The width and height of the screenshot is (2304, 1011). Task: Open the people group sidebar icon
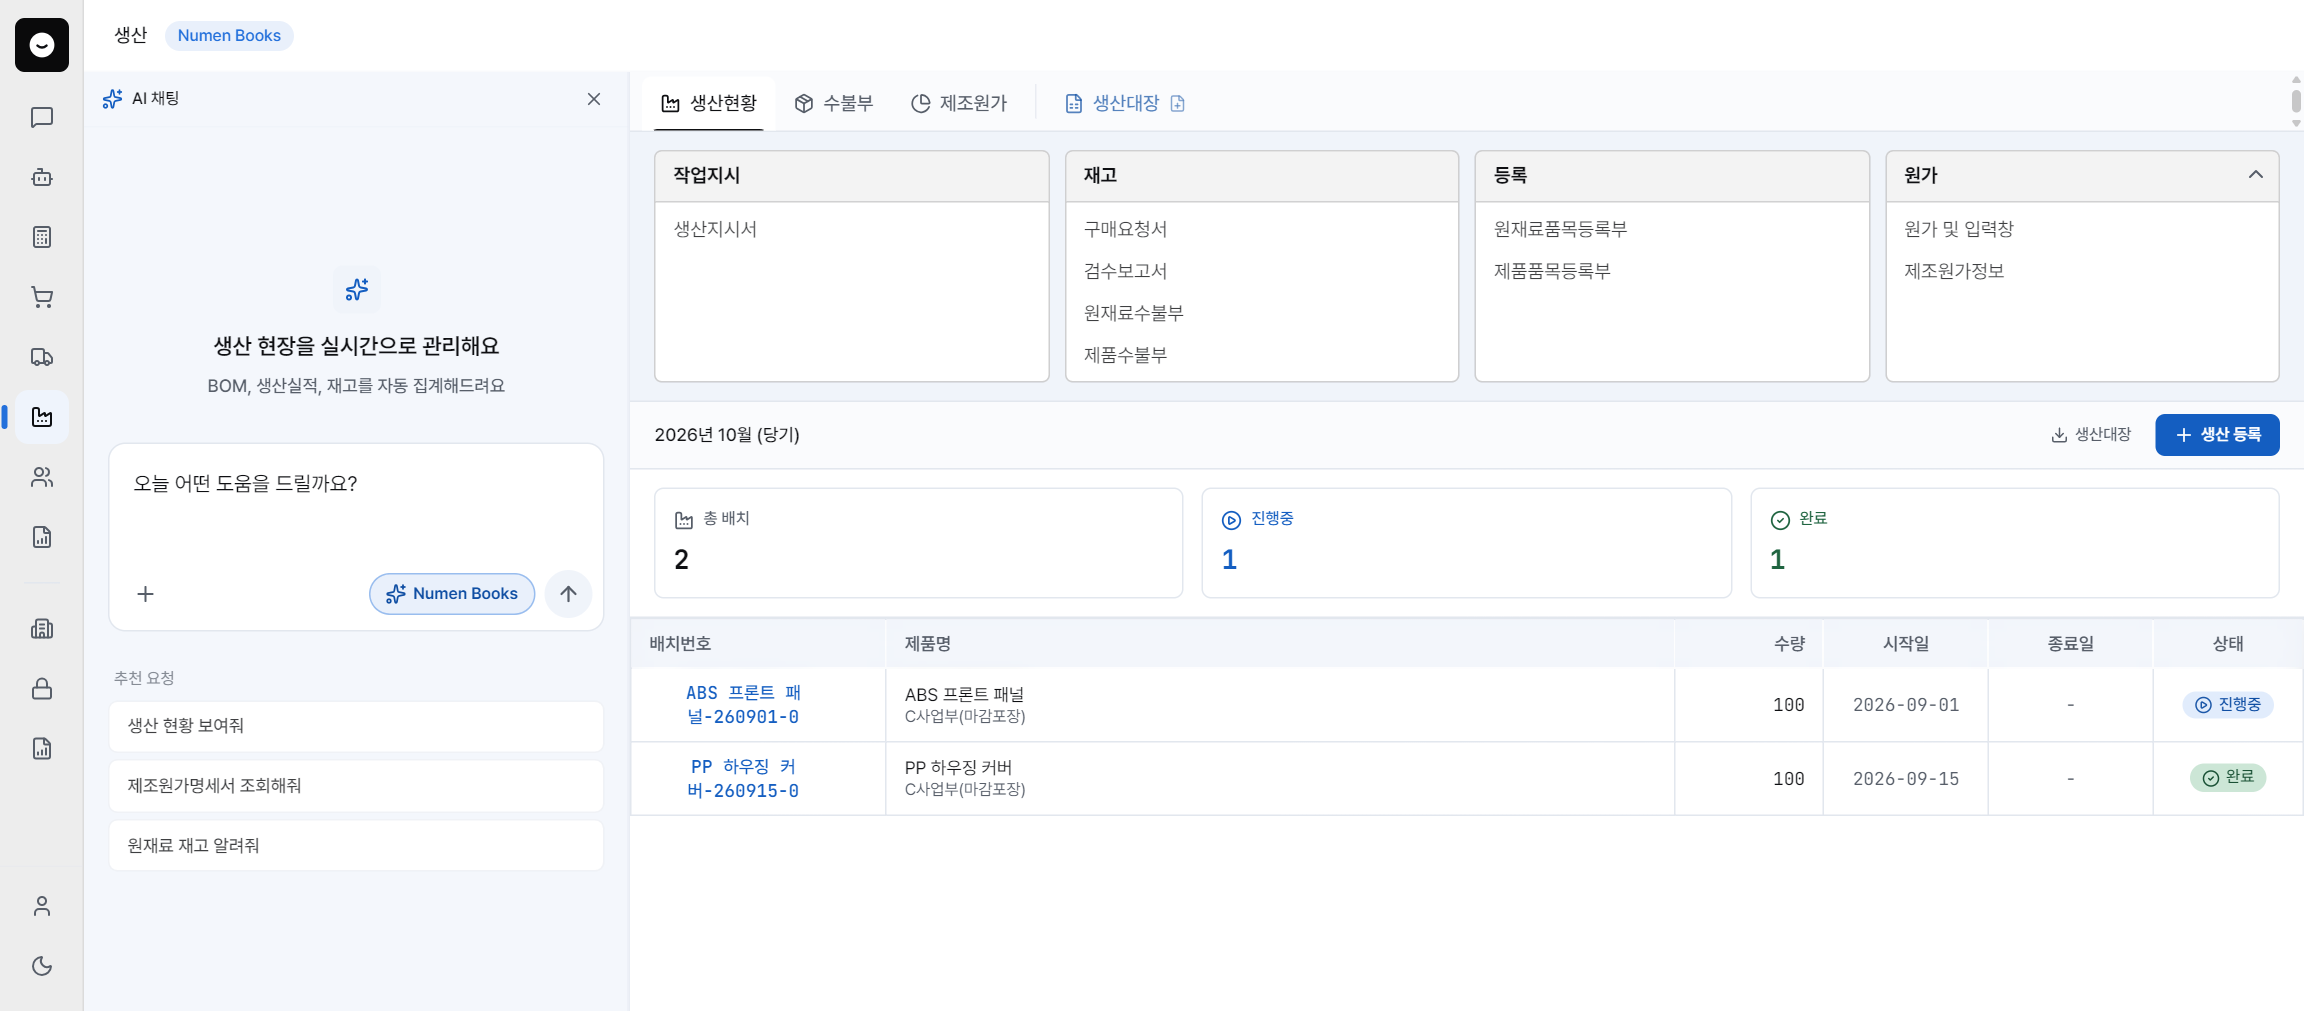[42, 477]
